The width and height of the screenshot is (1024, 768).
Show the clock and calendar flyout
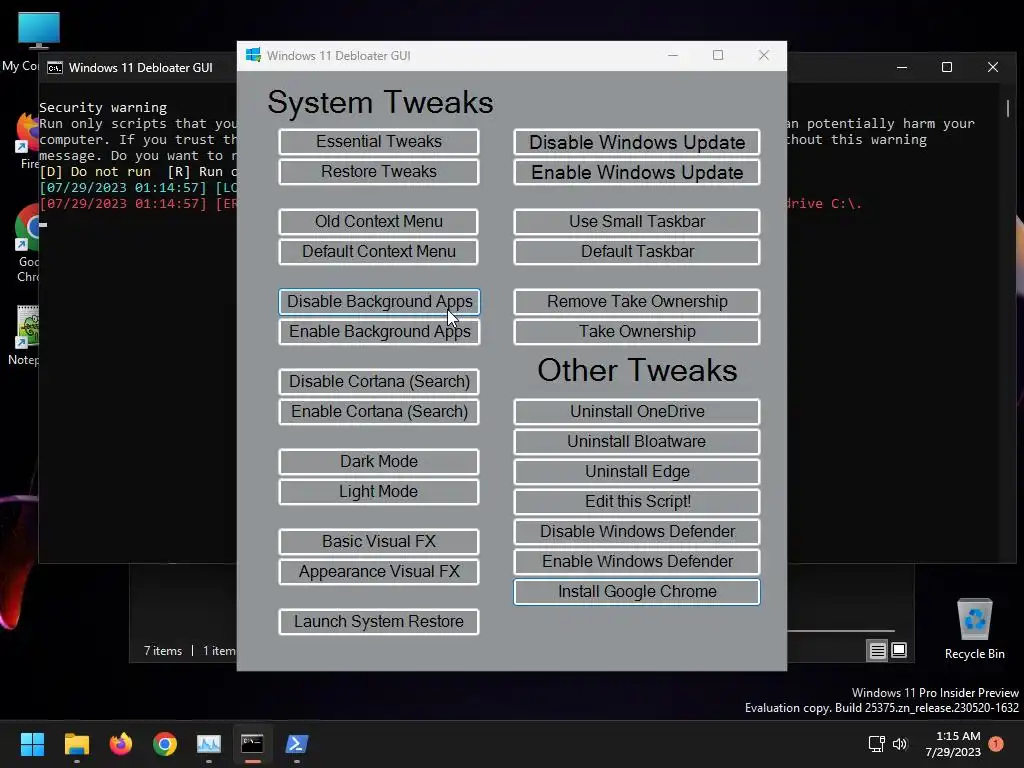click(953, 744)
